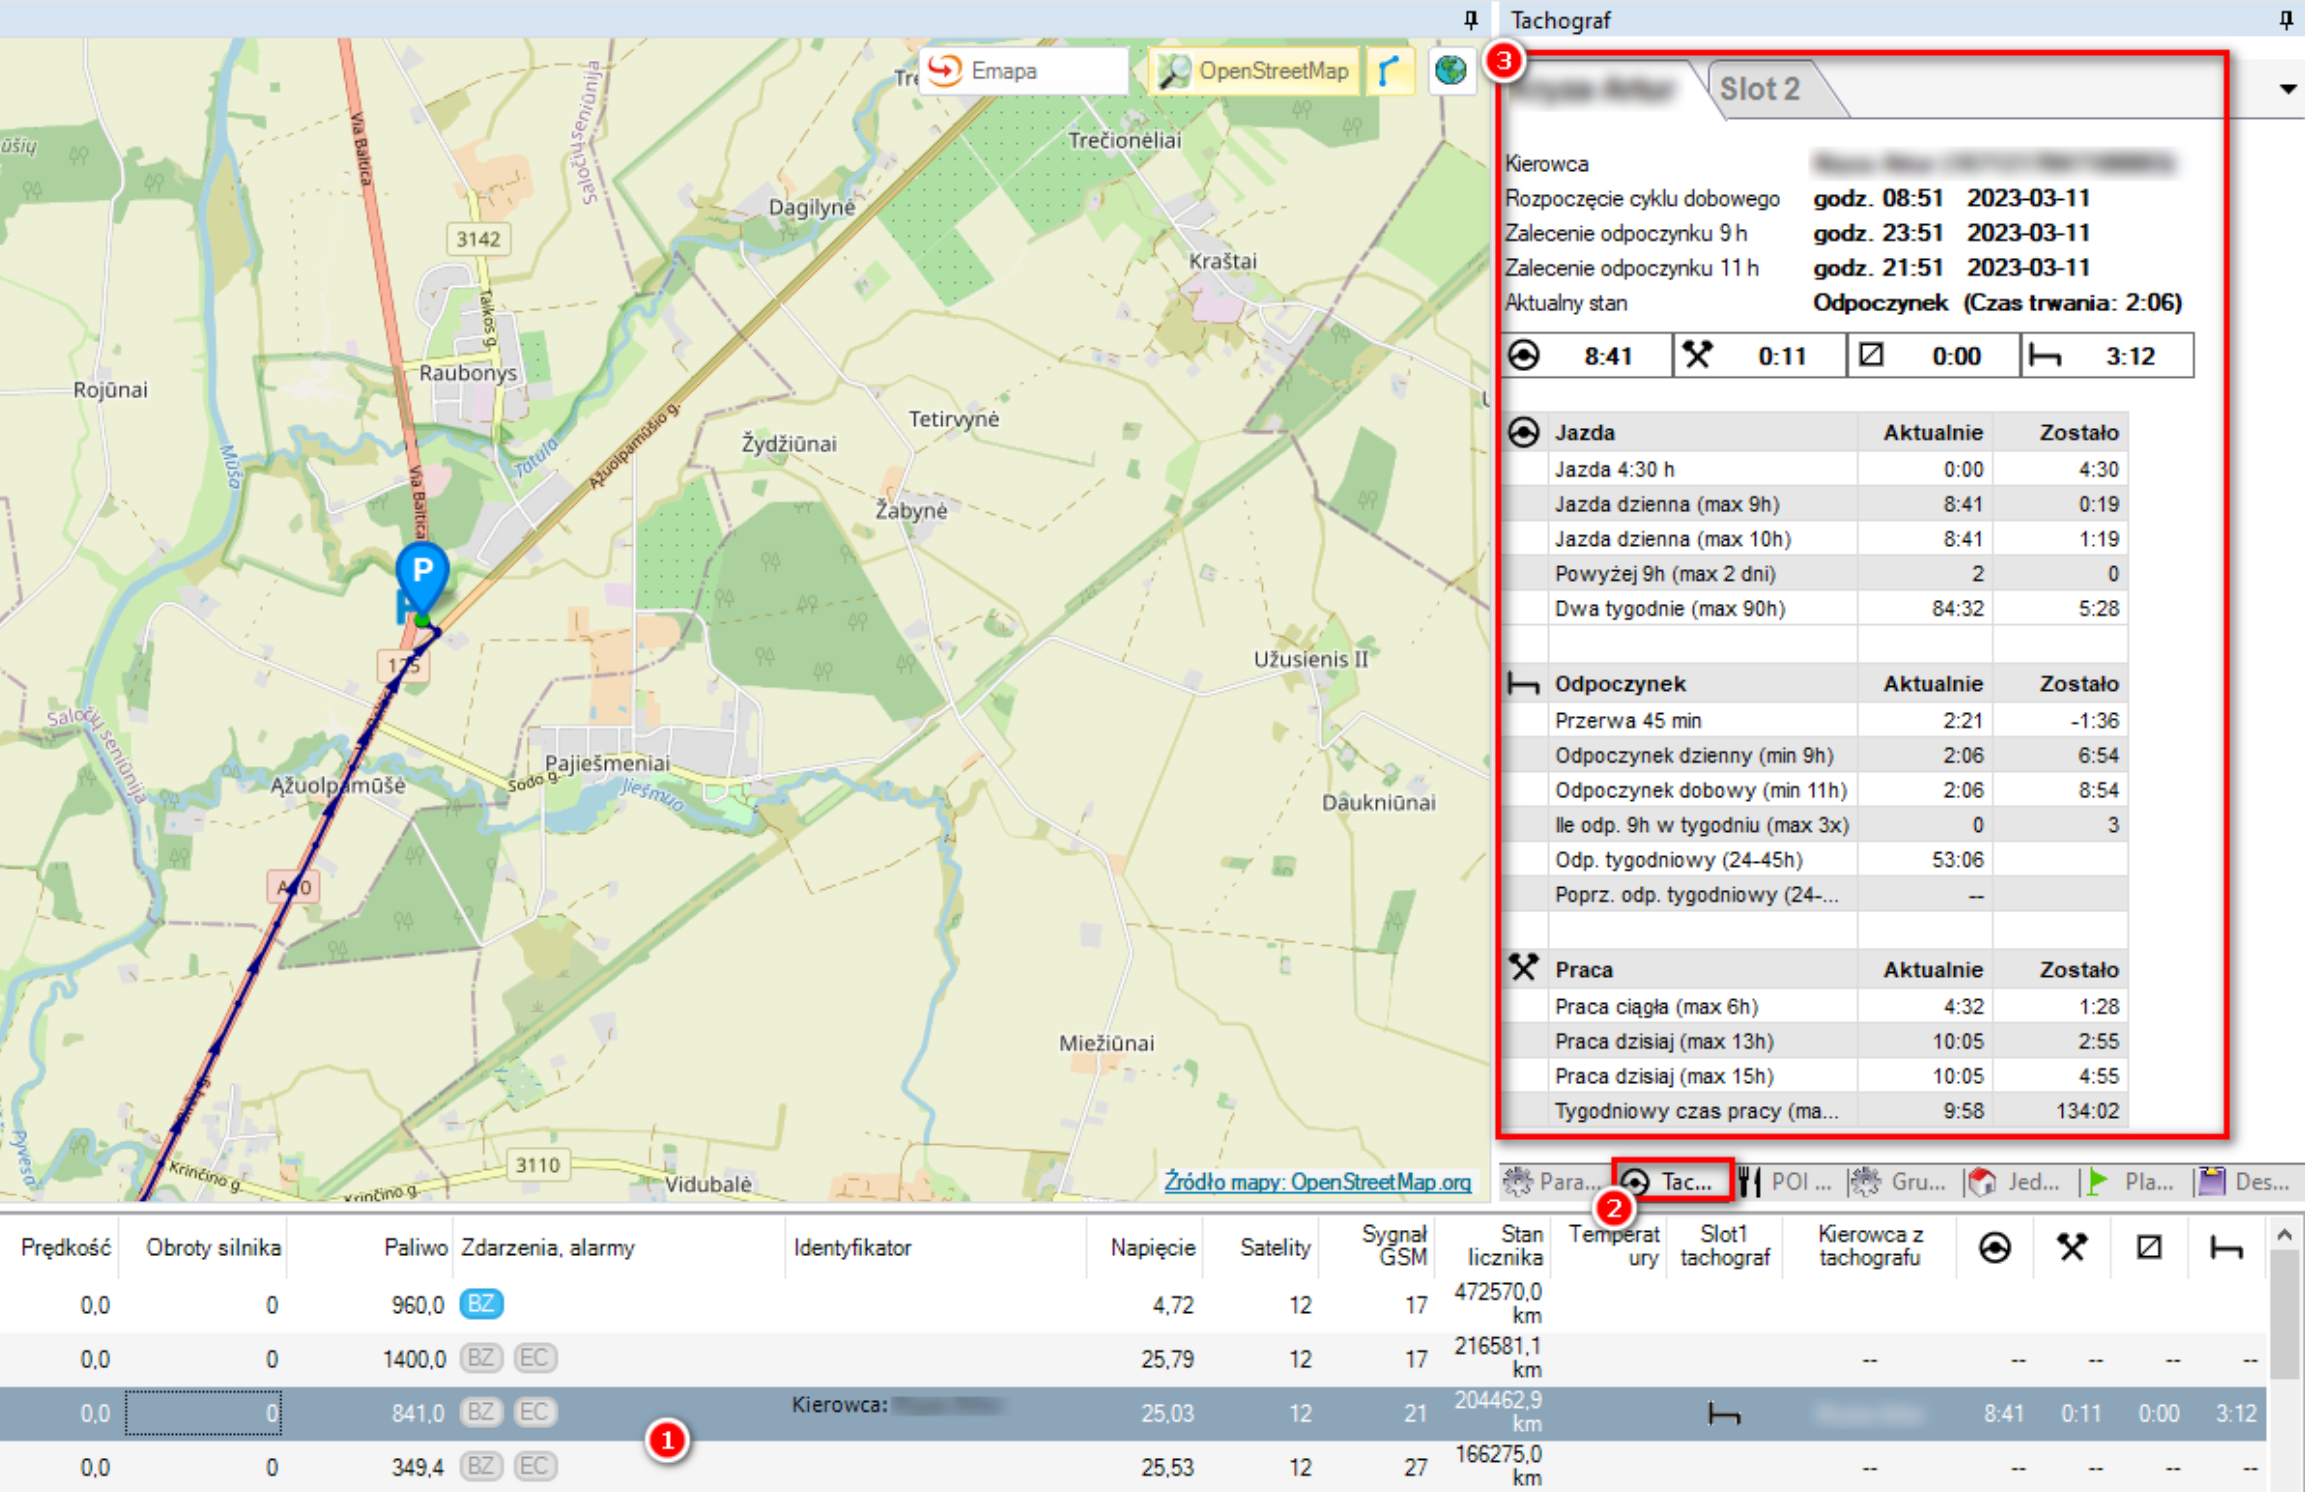Click the driving steering wheel icon in summary bar
Image resolution: width=2306 pixels, height=1492 pixels.
pyautogui.click(x=1523, y=356)
